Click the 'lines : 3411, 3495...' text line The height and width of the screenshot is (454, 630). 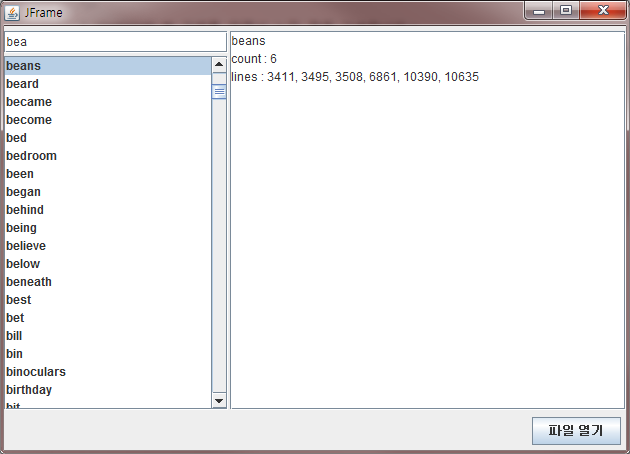[x=355, y=77]
